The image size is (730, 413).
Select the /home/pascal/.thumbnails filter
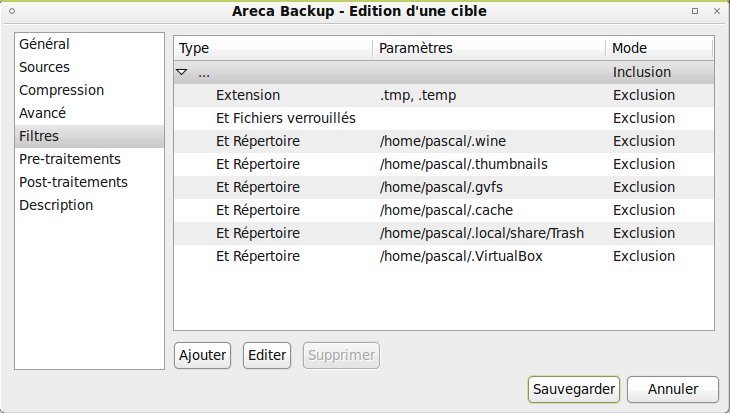444,164
